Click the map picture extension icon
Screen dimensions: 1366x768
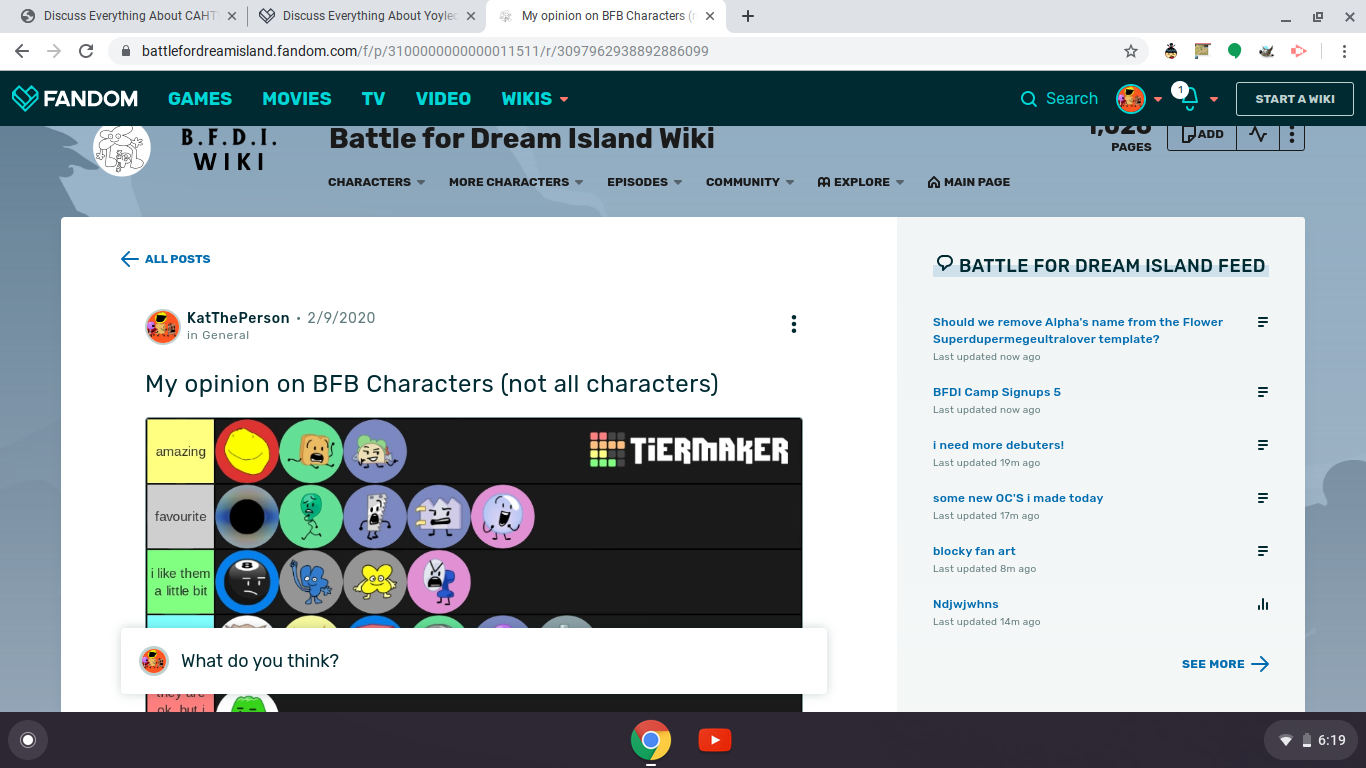tap(1203, 51)
